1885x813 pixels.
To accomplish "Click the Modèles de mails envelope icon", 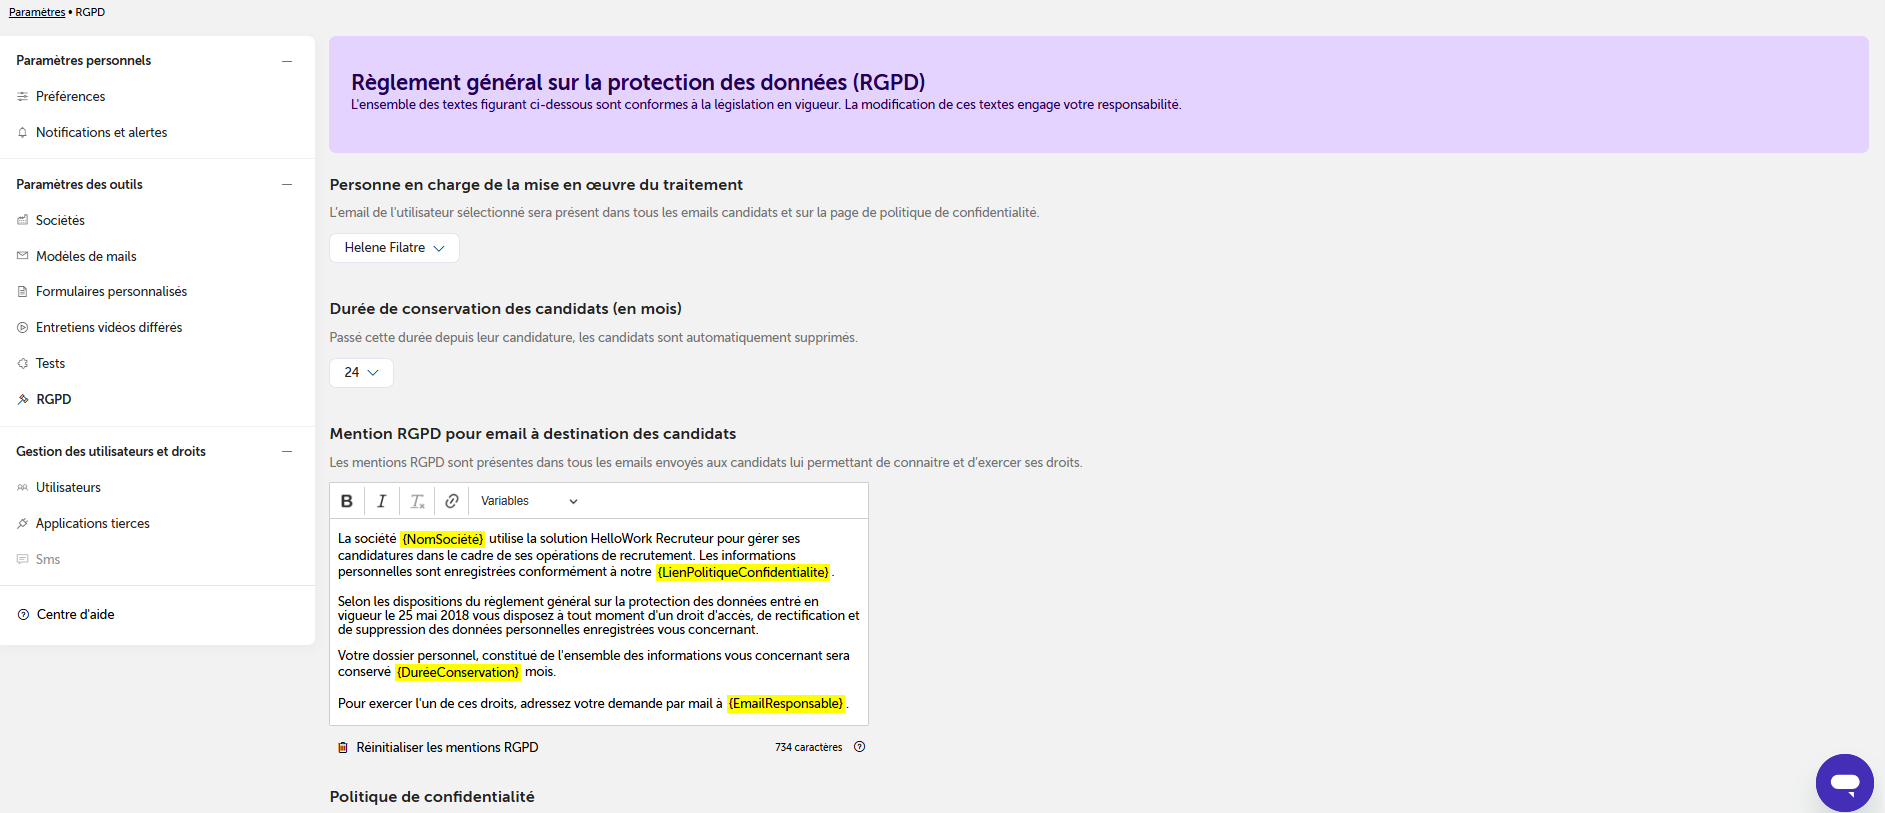I will [22, 256].
